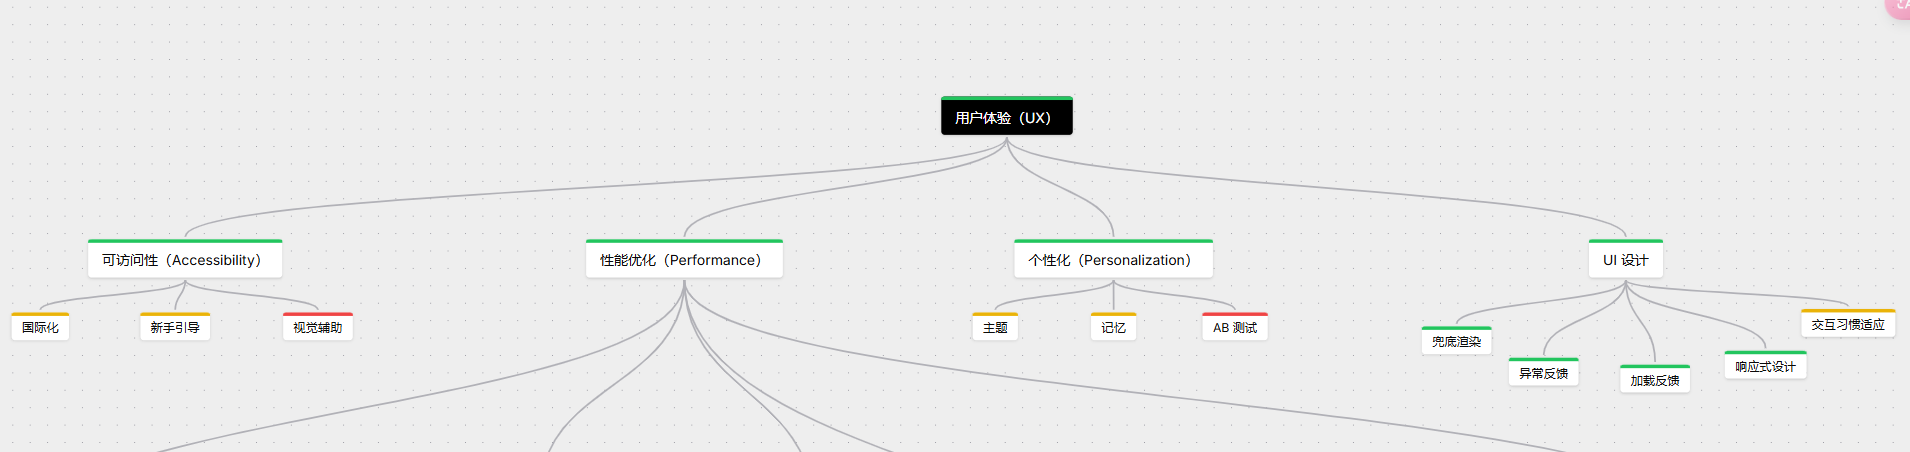Pick the 加载反馈 node

pos(1655,379)
